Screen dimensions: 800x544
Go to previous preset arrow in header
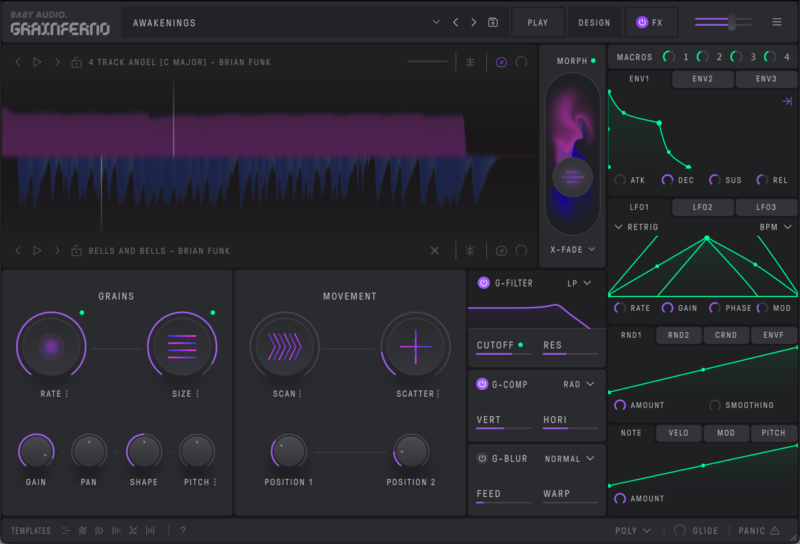point(455,22)
